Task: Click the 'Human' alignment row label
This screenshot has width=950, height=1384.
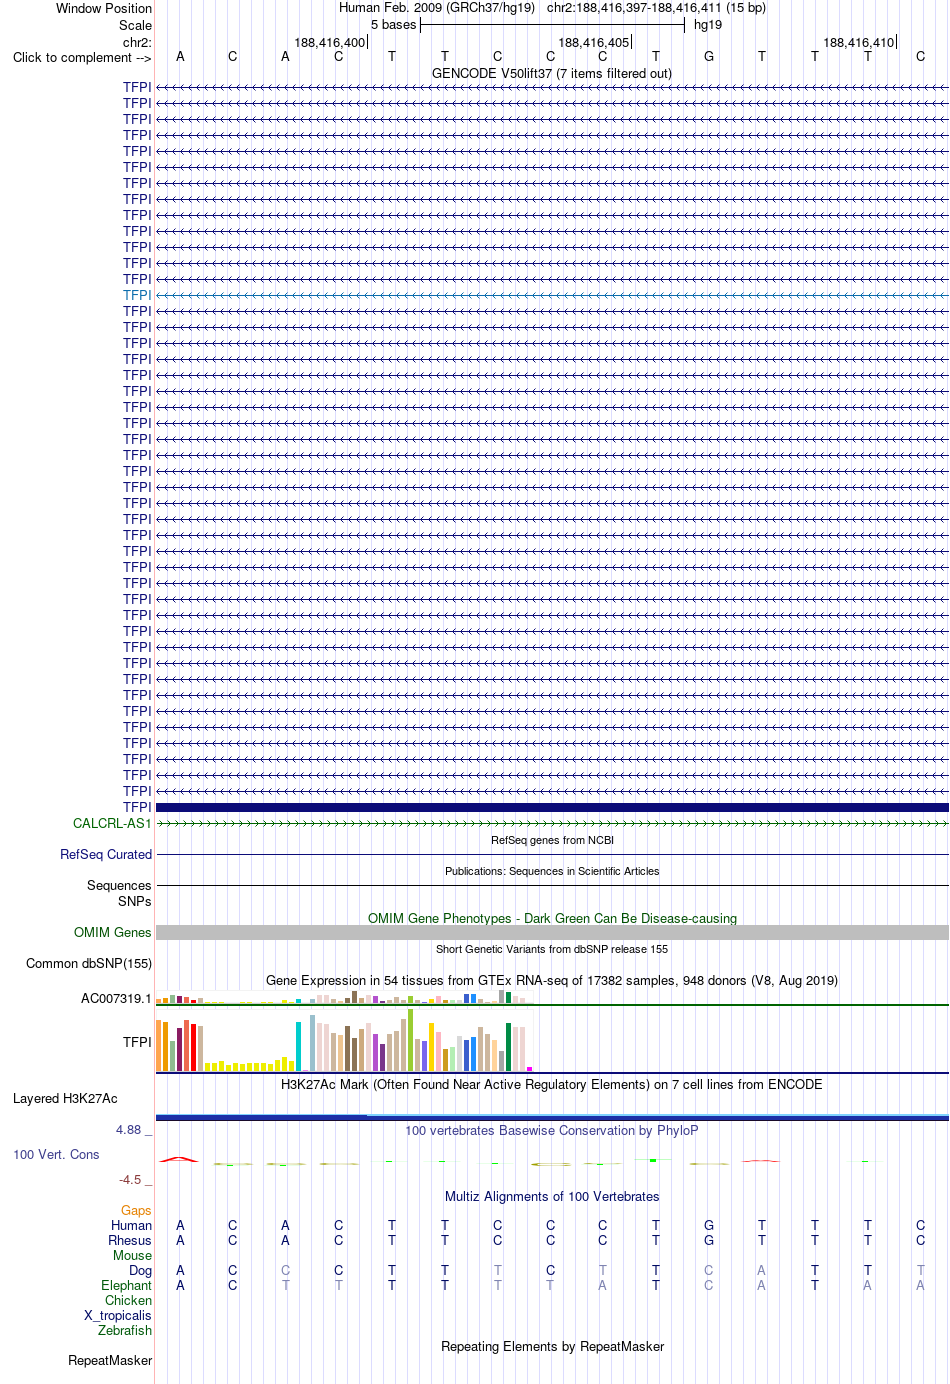Action: [x=131, y=1225]
